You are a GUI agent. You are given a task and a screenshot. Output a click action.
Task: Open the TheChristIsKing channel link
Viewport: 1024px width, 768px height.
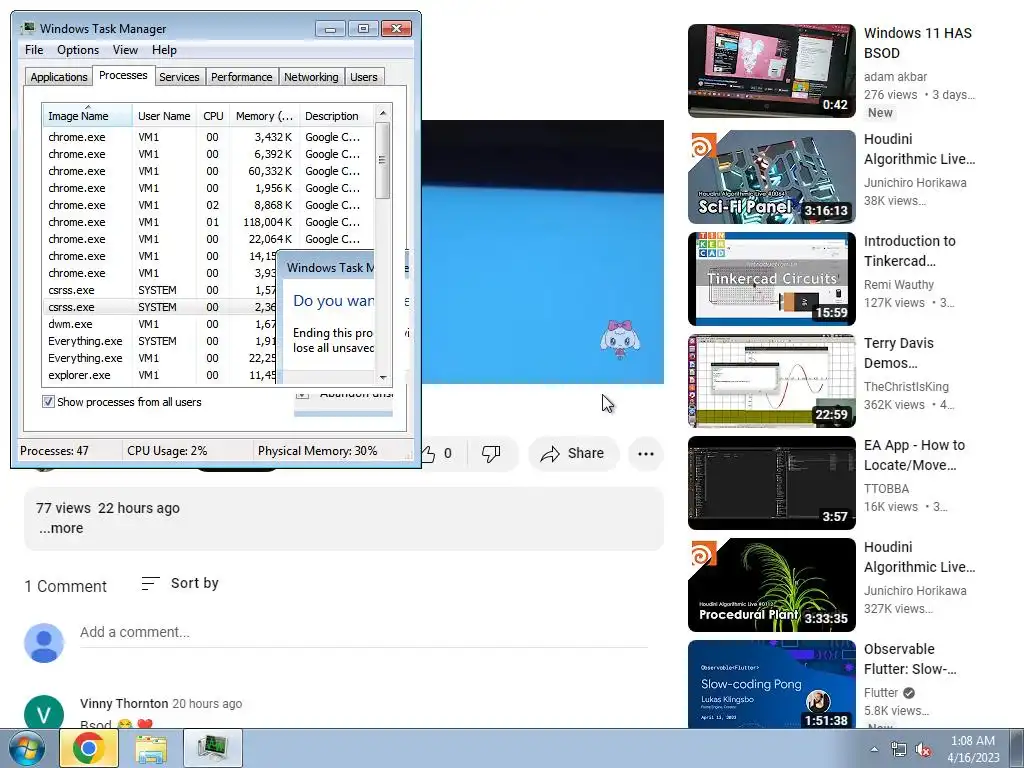[x=906, y=387]
